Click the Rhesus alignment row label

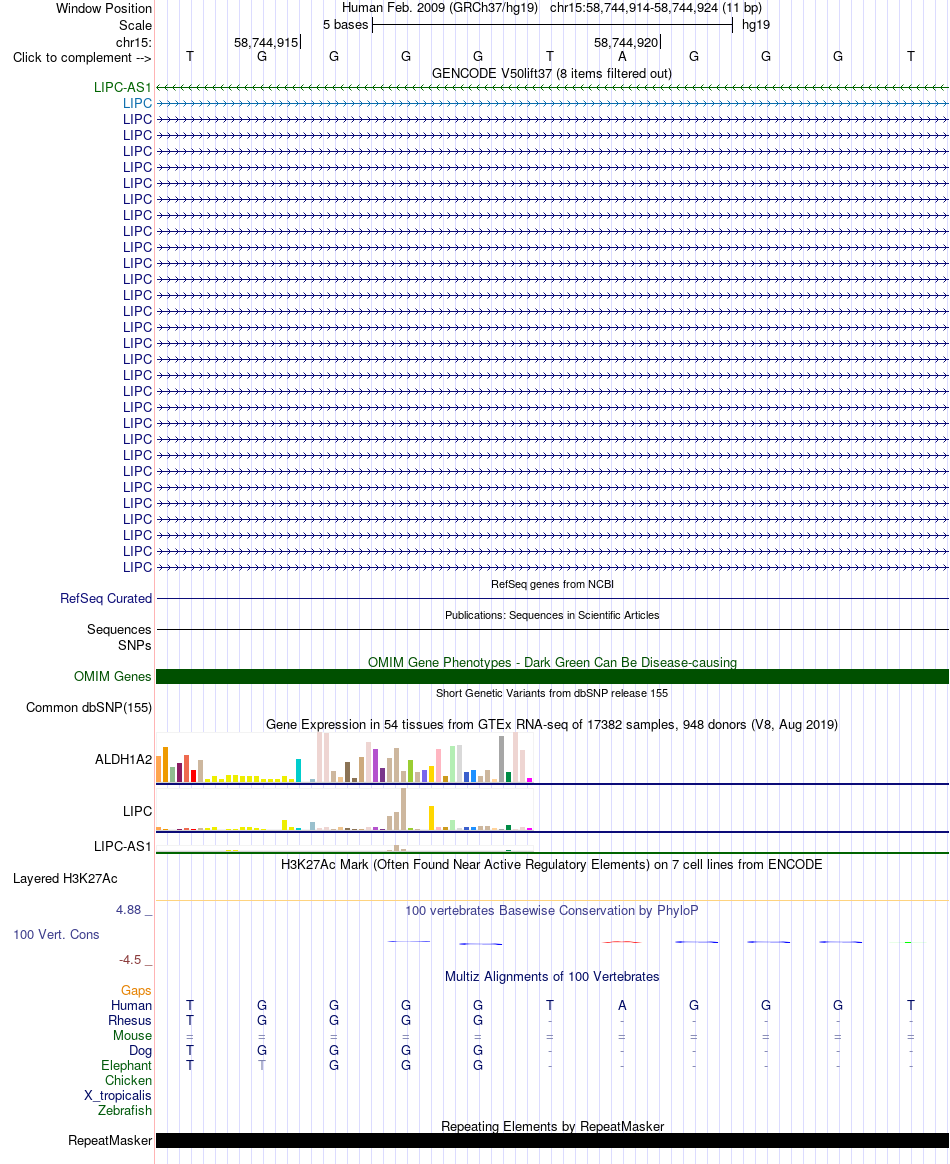[x=130, y=1021]
